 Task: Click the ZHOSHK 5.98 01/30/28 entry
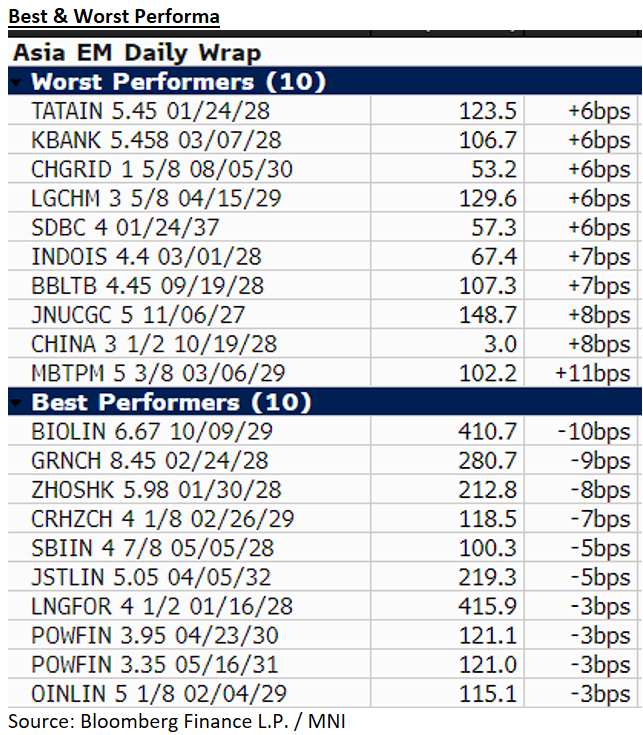157,490
